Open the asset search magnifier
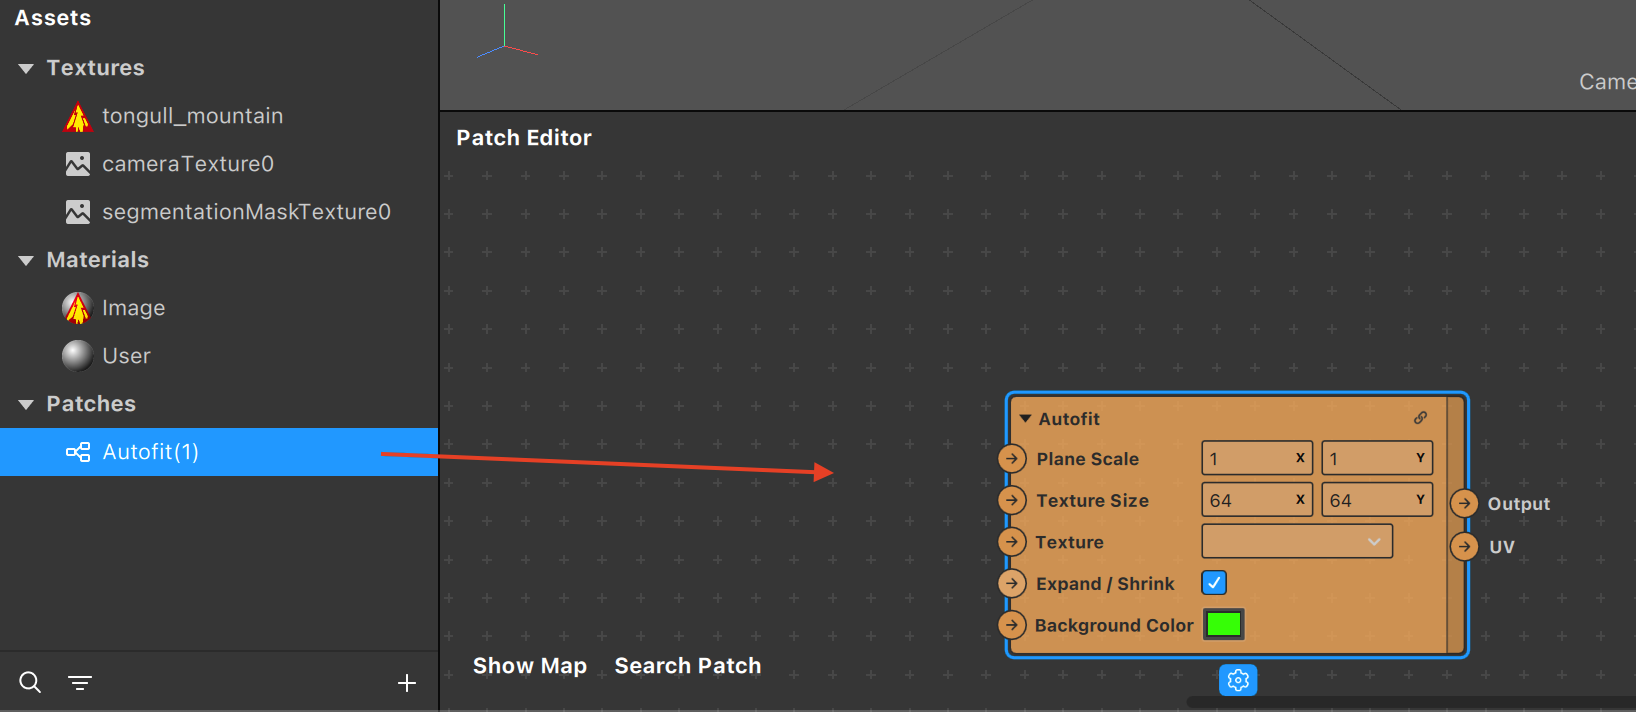The height and width of the screenshot is (712, 1636). 30,682
